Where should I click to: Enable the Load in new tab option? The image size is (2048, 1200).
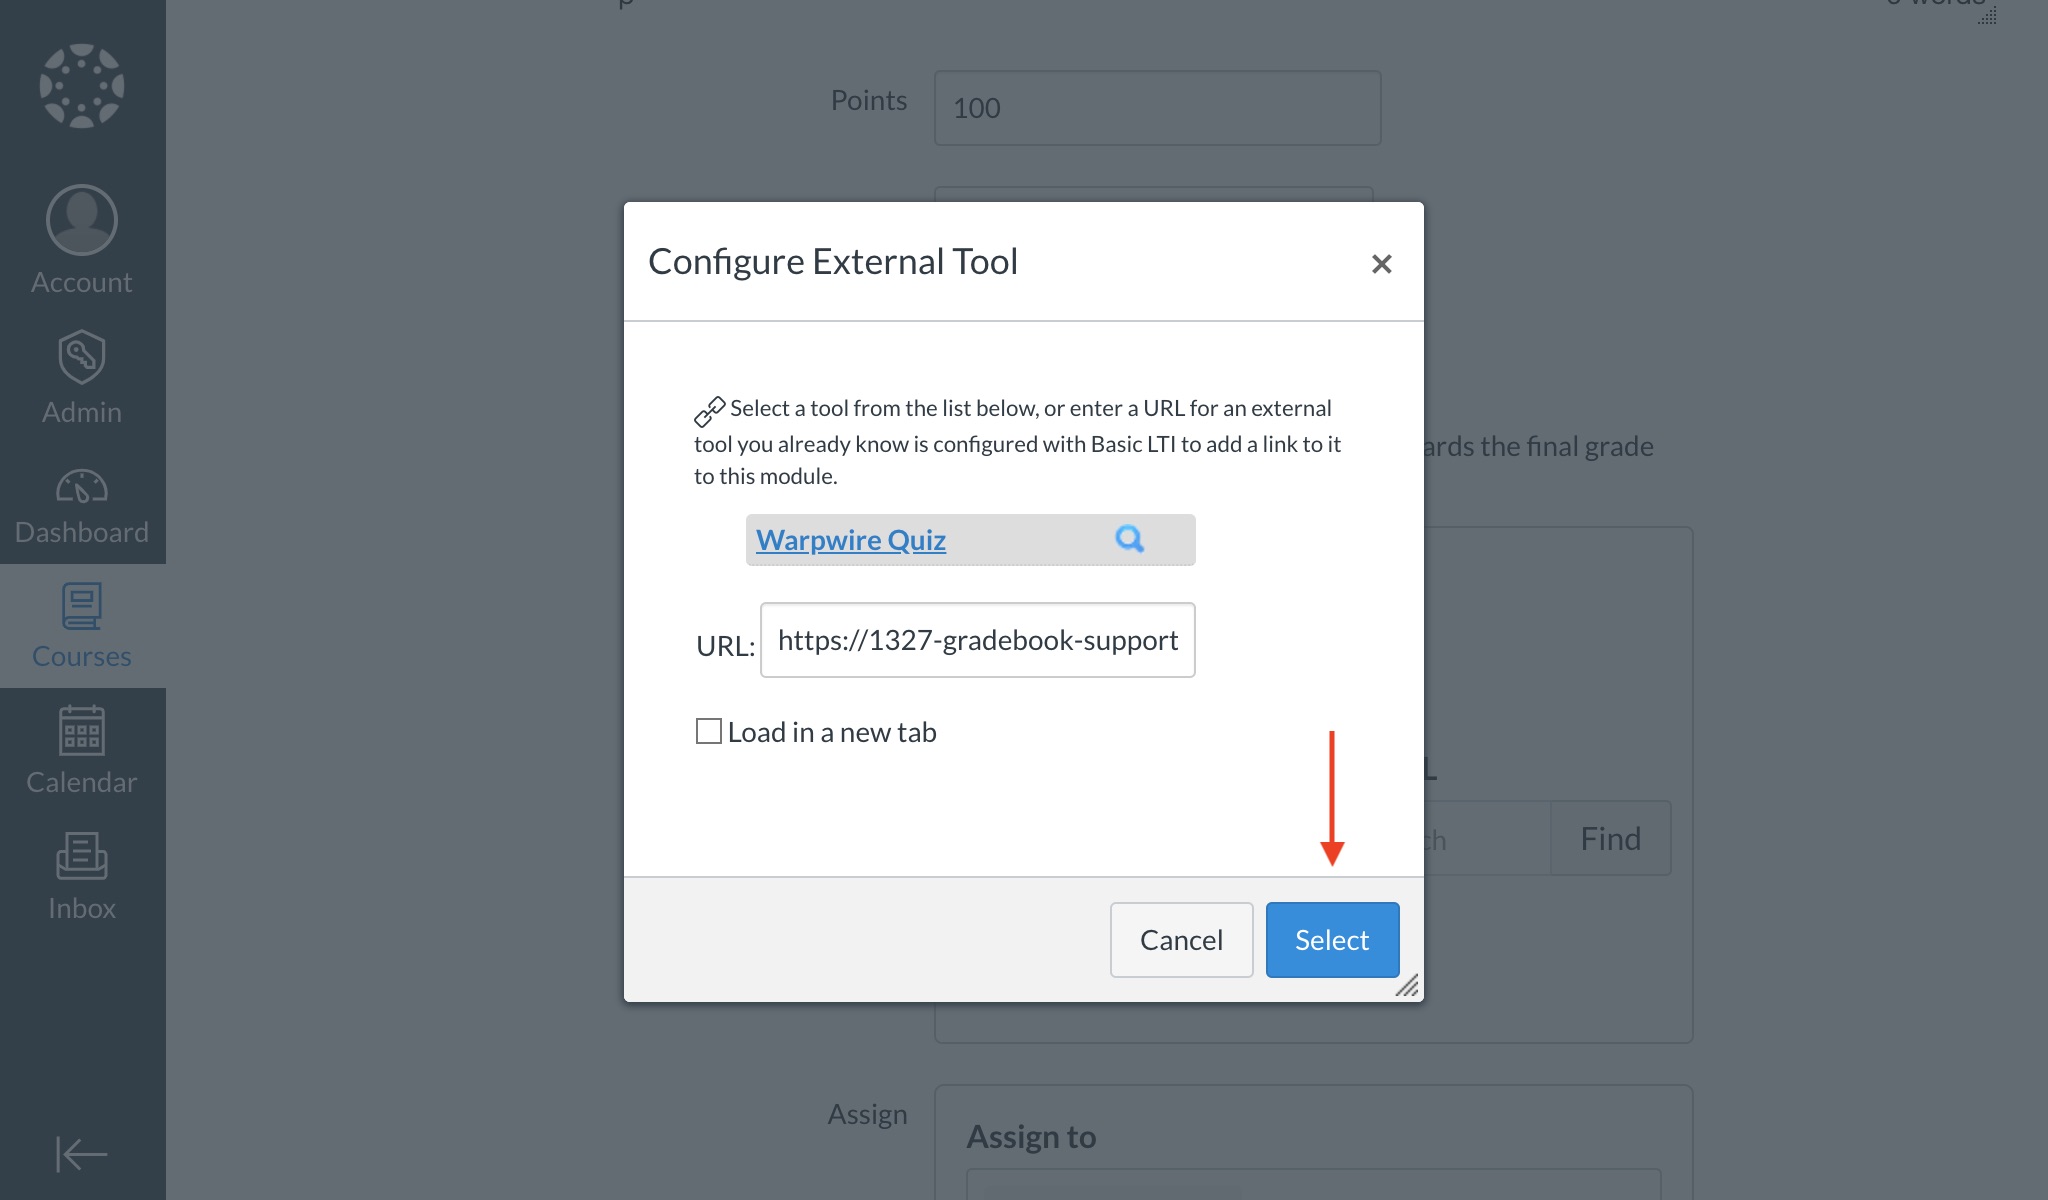(x=710, y=730)
